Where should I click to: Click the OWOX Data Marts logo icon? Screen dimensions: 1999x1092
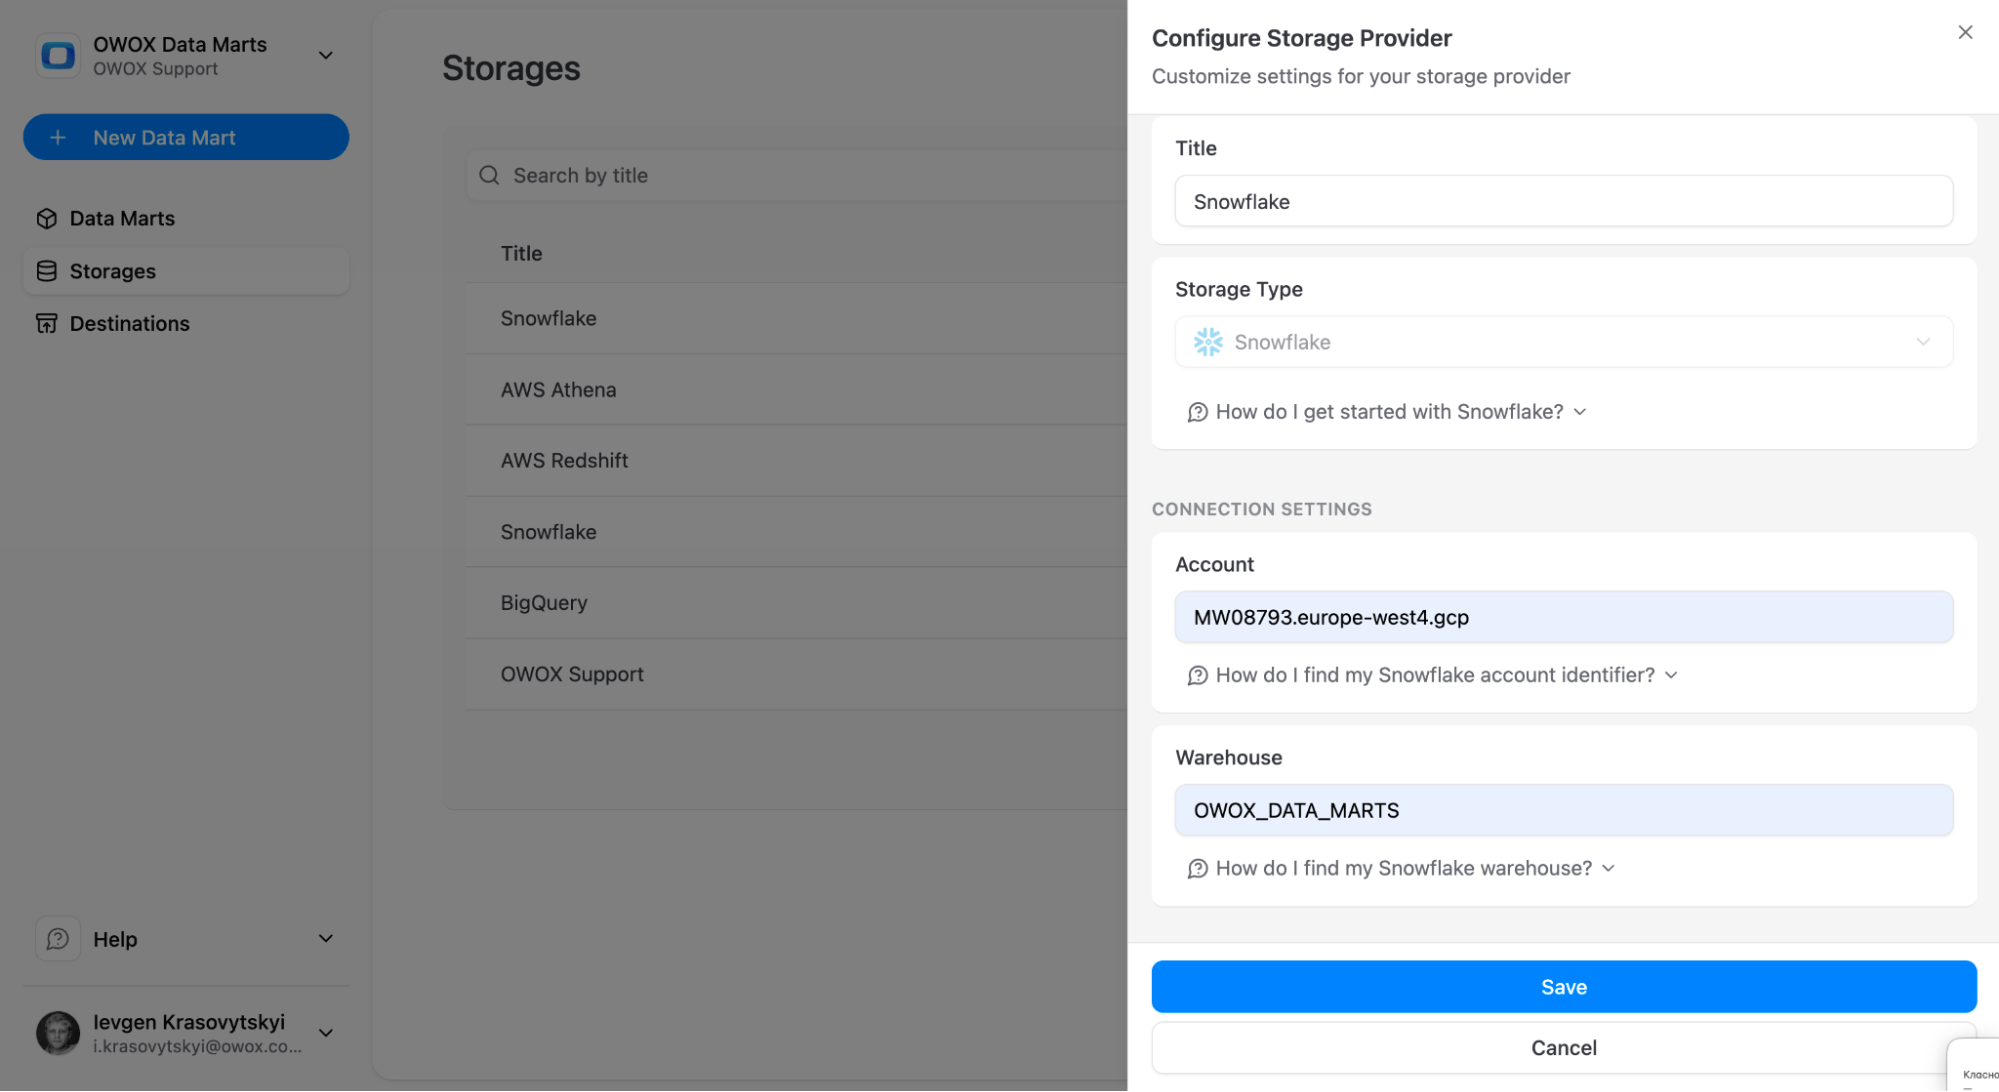pos(58,56)
